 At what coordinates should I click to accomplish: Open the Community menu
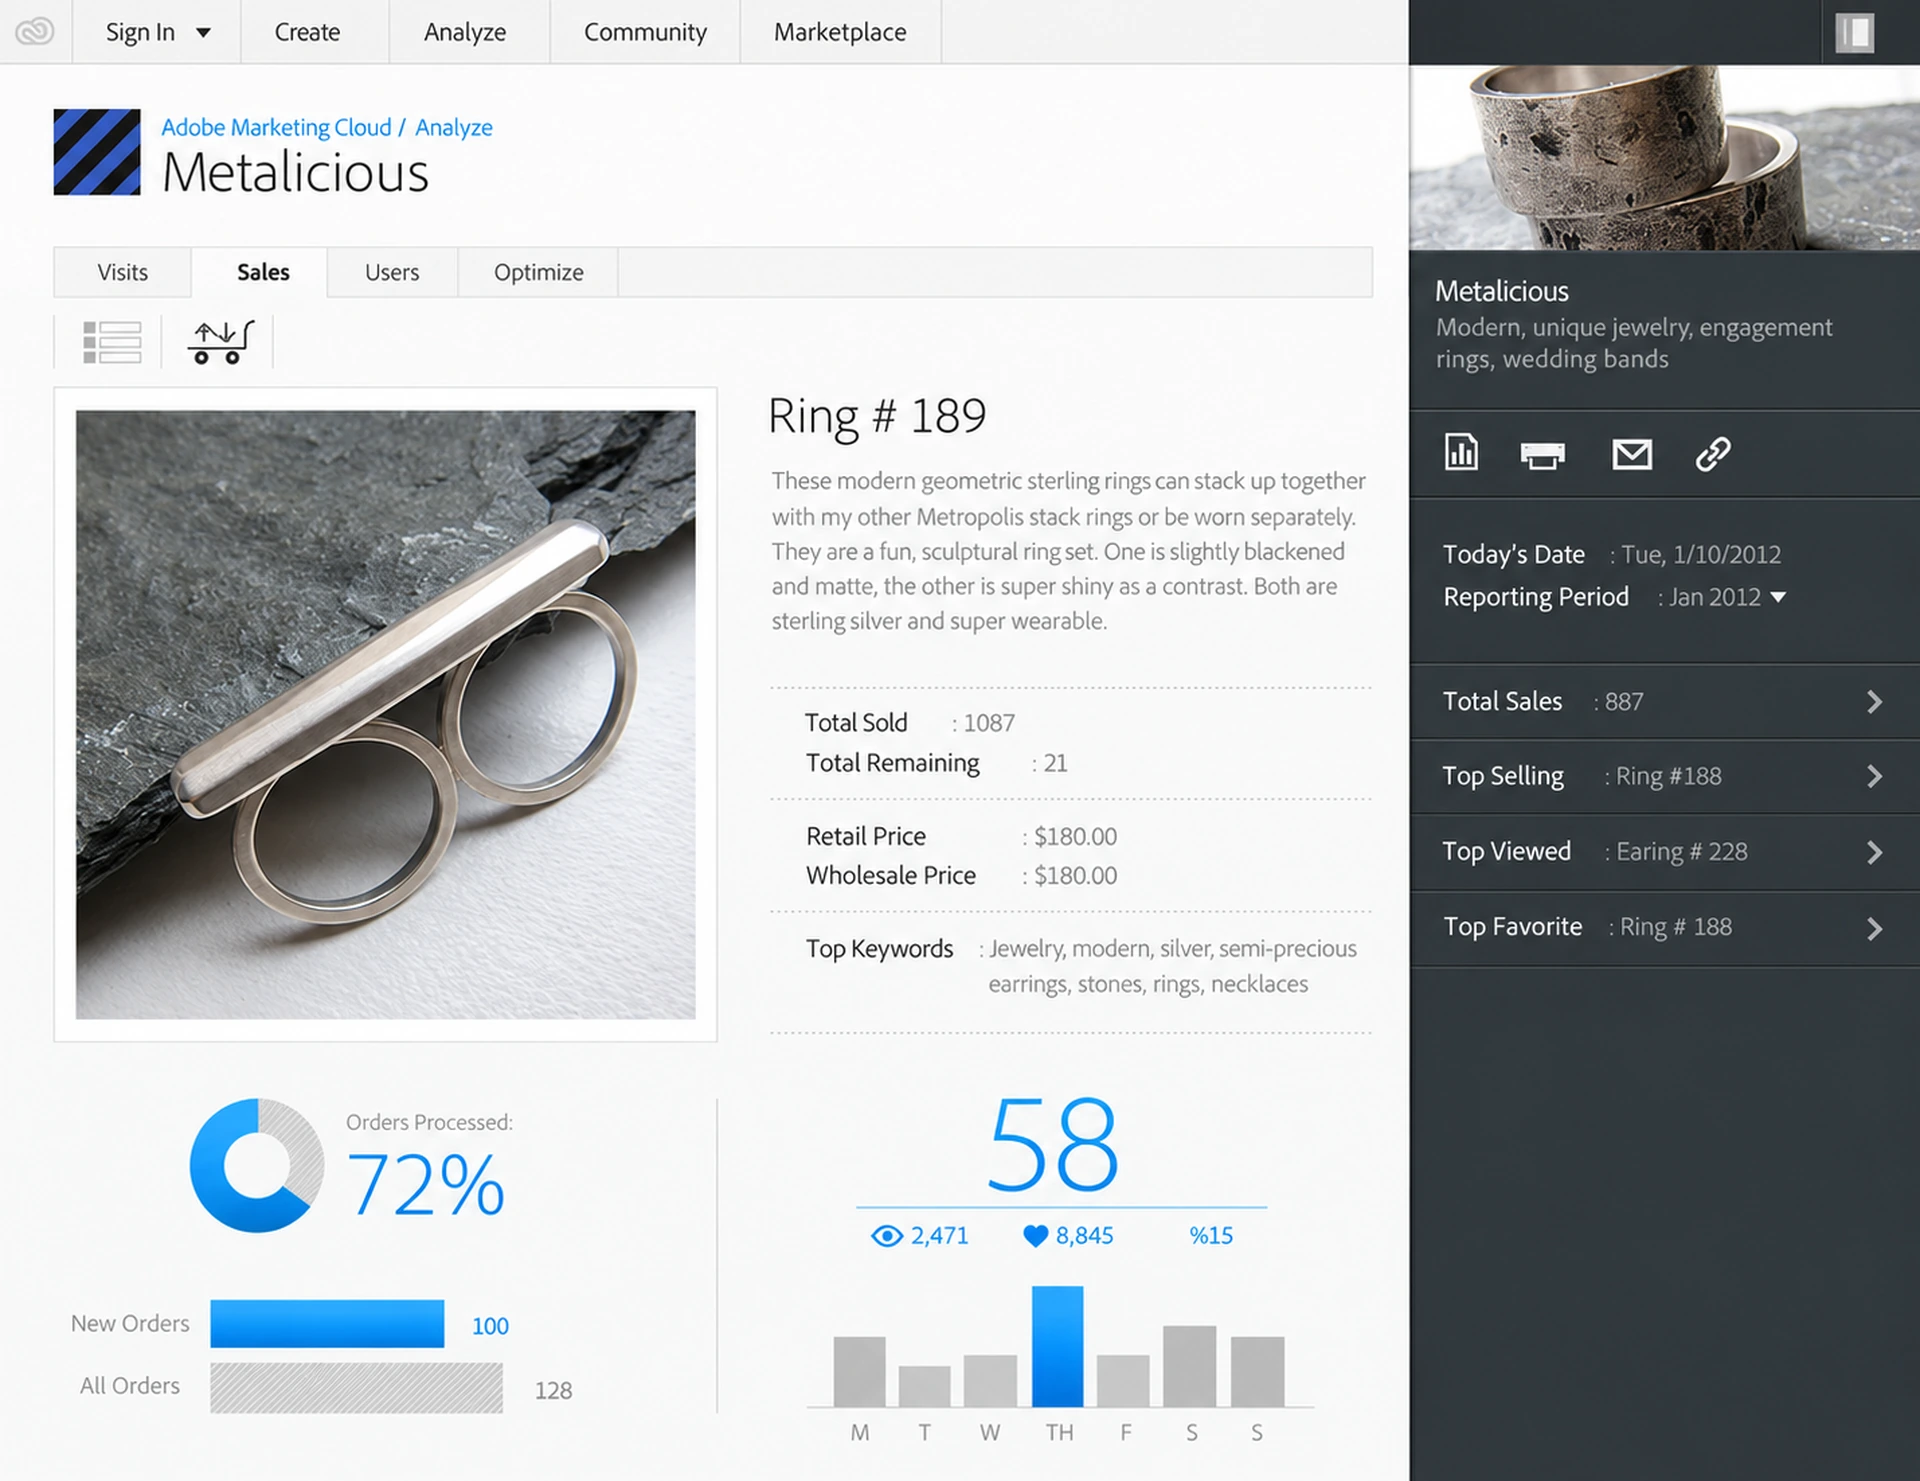(x=645, y=32)
